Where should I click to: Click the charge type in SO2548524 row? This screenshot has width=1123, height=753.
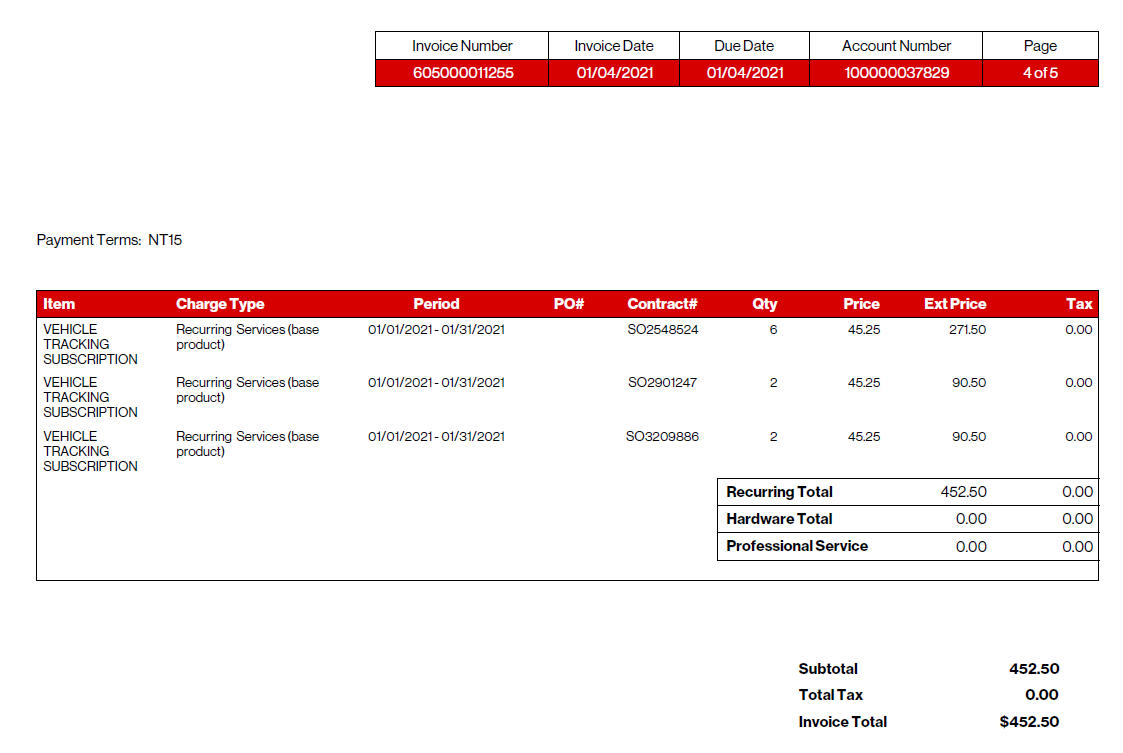coord(248,337)
